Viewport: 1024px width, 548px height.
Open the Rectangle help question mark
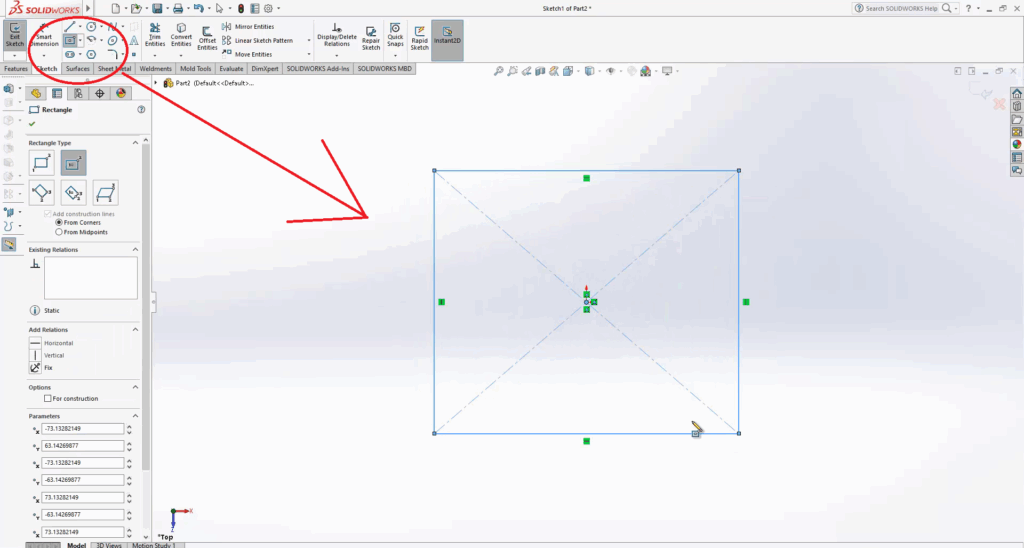[x=141, y=110]
